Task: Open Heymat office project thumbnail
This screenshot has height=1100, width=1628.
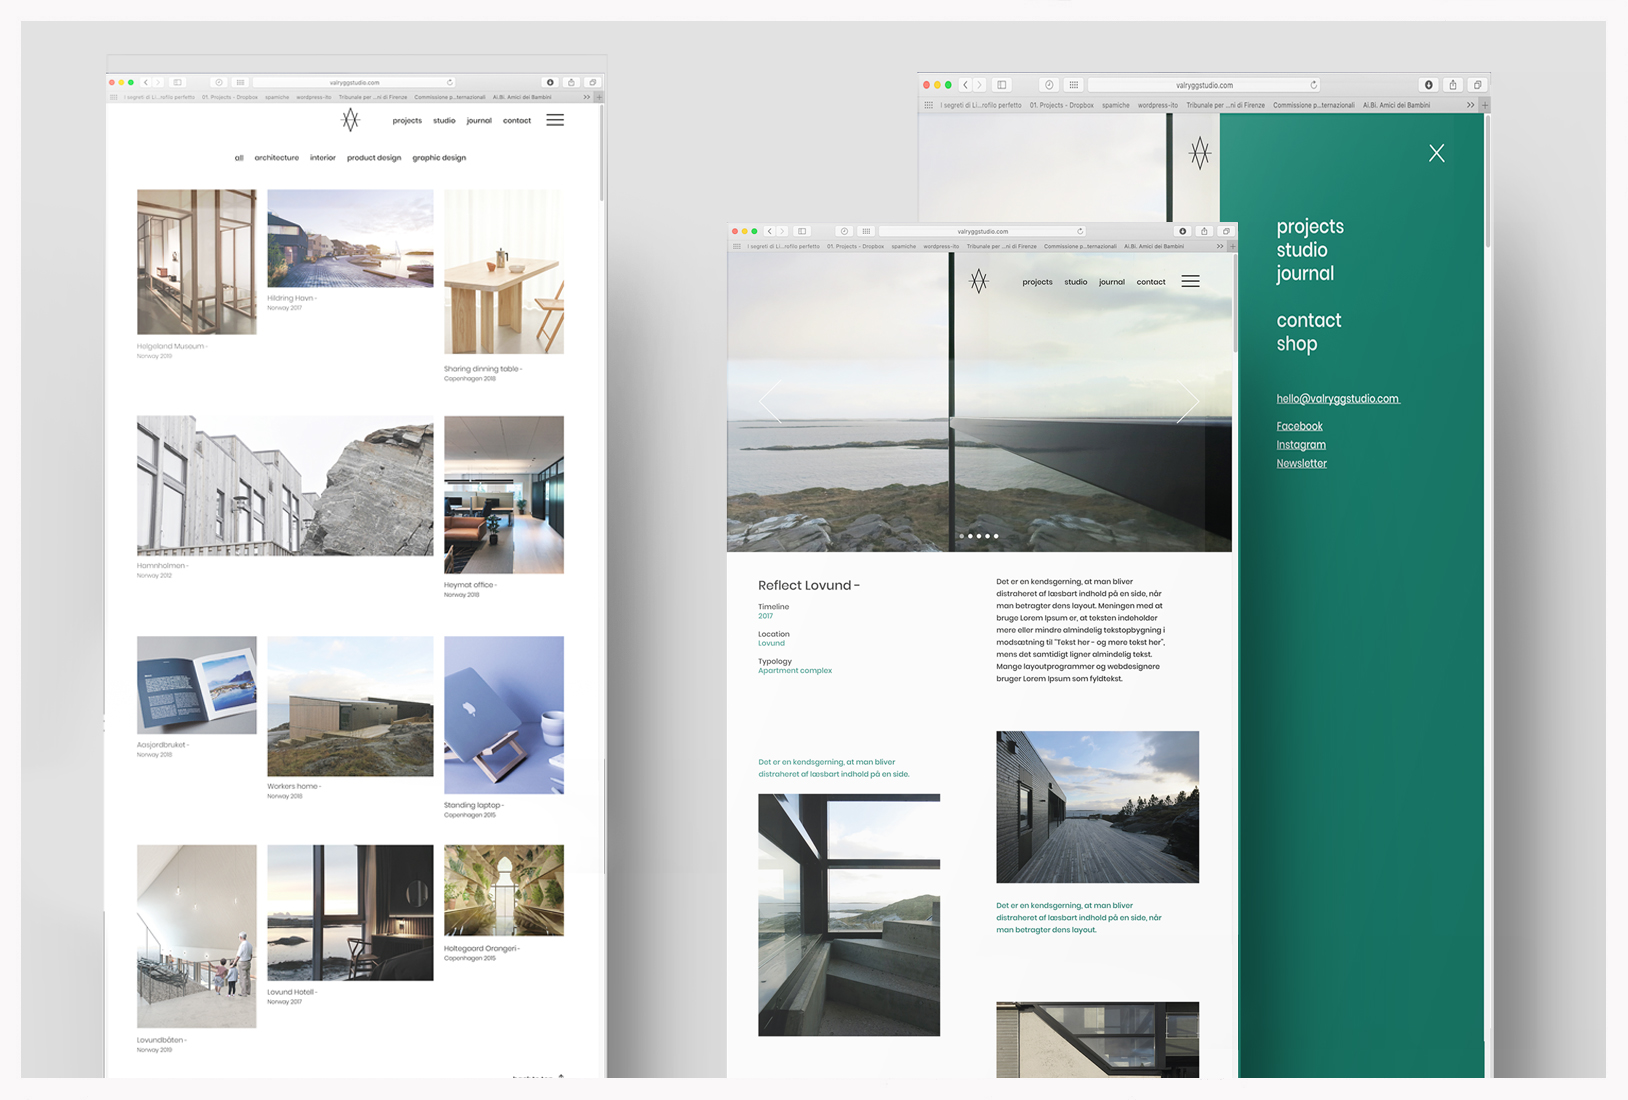Action: (x=504, y=495)
